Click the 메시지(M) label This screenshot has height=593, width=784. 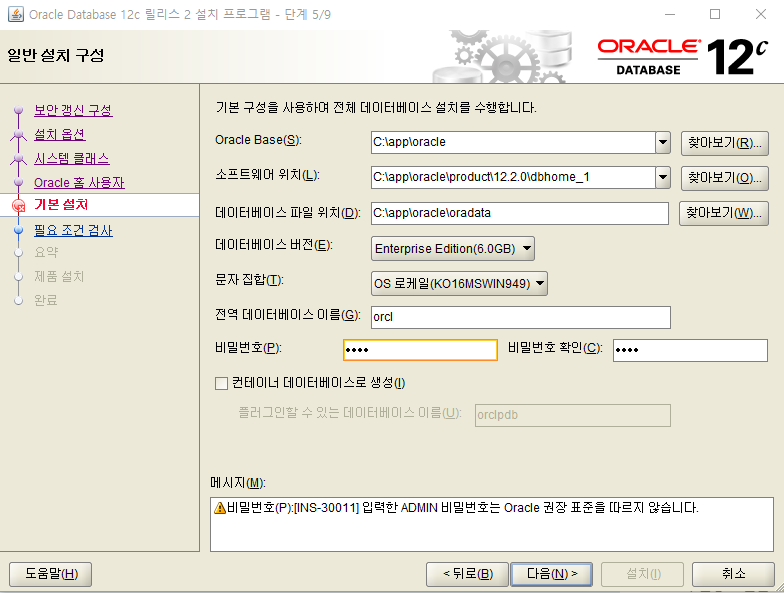(x=238, y=483)
